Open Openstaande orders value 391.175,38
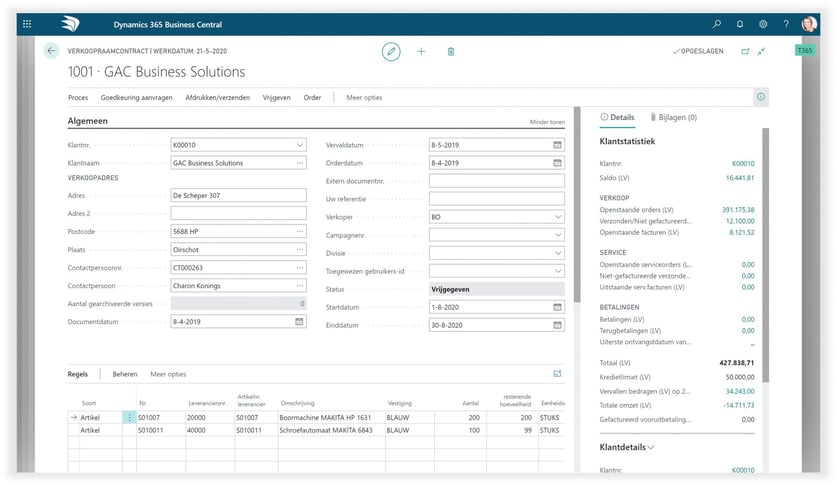This screenshot has height=486, width=837. pos(738,209)
